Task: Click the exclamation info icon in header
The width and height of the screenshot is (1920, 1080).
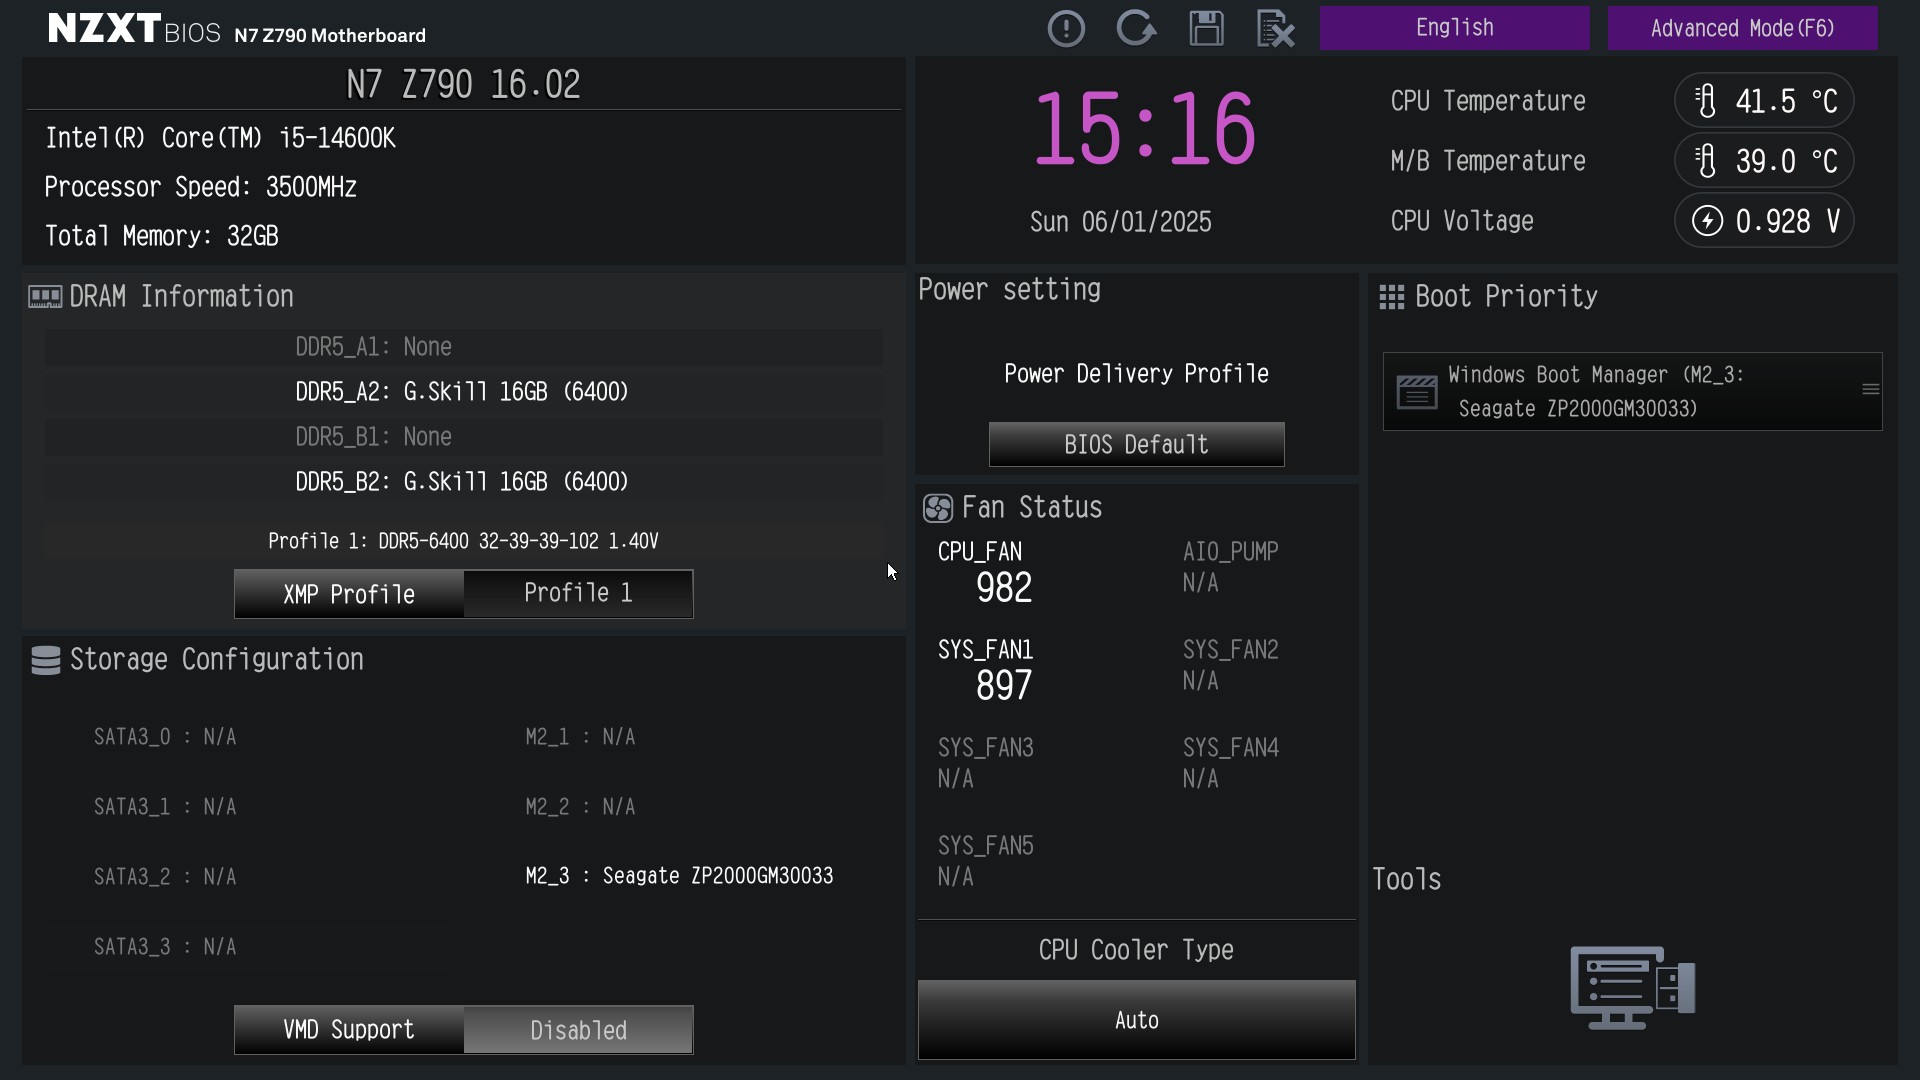Action: click(x=1066, y=28)
